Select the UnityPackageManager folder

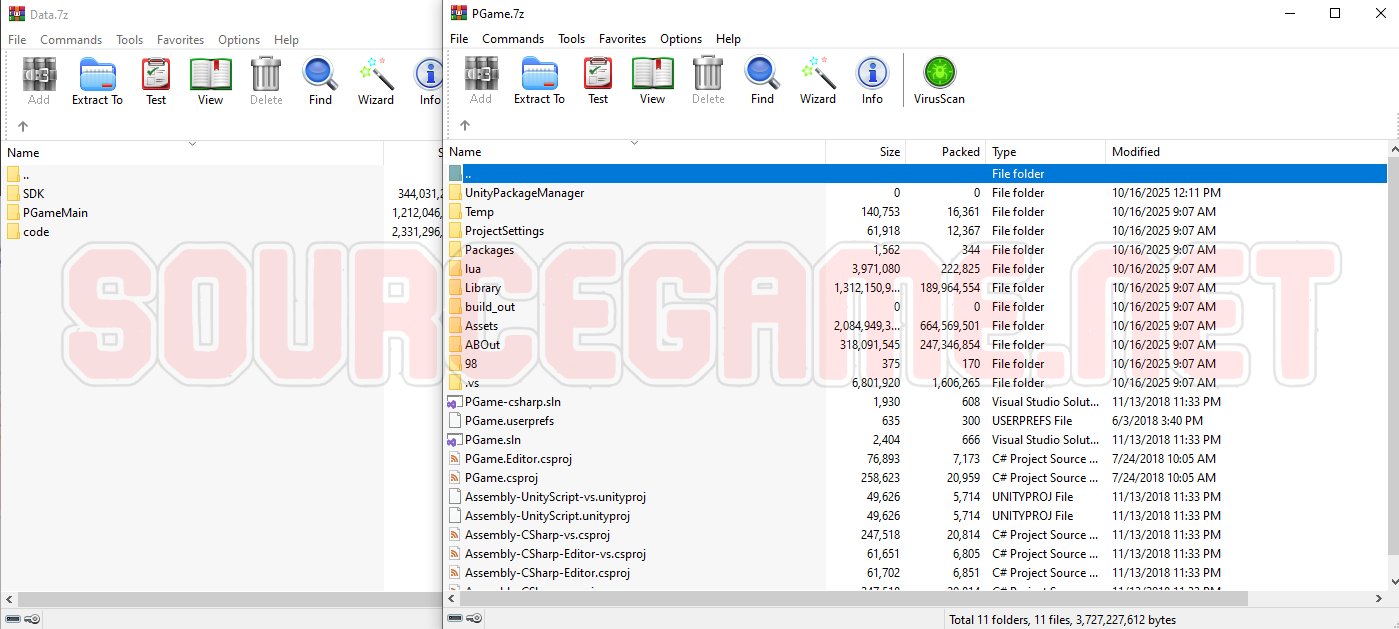[524, 193]
